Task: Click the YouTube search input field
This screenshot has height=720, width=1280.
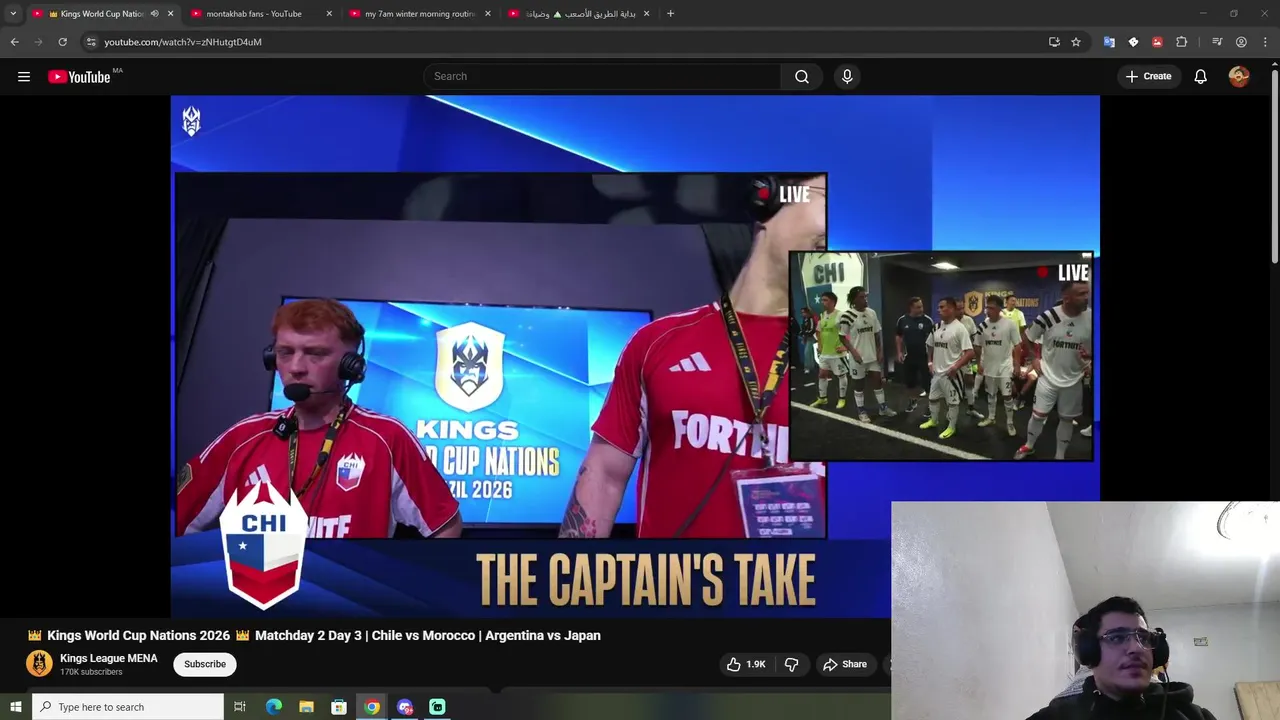Action: pos(603,76)
